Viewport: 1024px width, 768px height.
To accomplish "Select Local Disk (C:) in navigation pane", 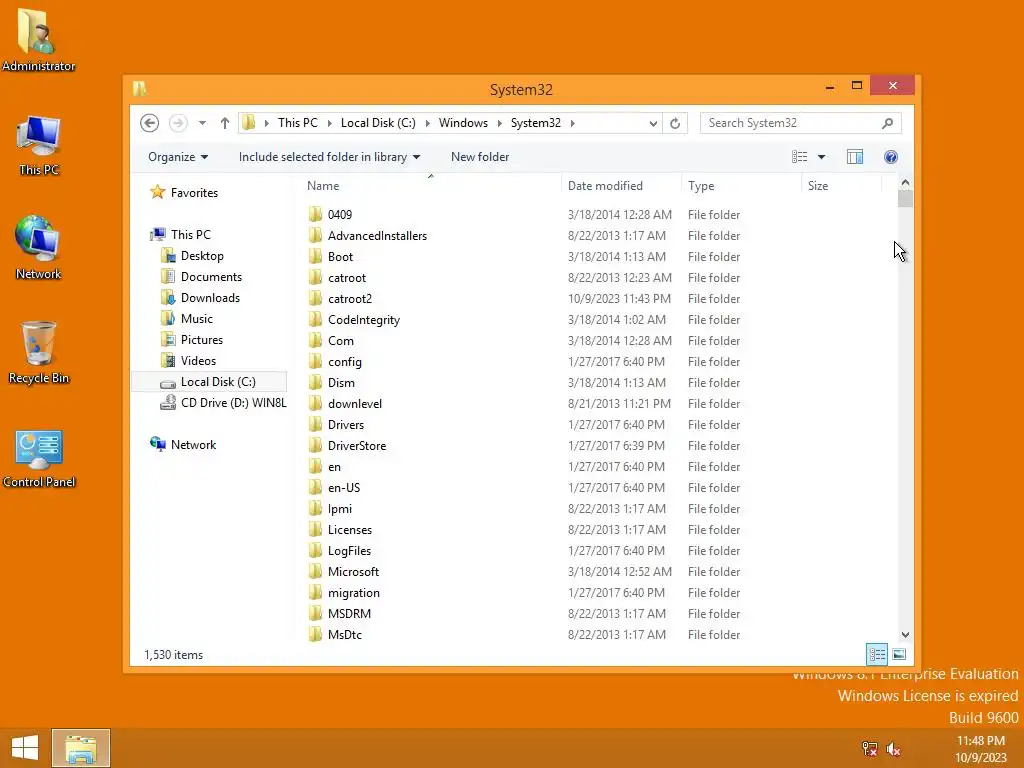I will coord(209,382).
